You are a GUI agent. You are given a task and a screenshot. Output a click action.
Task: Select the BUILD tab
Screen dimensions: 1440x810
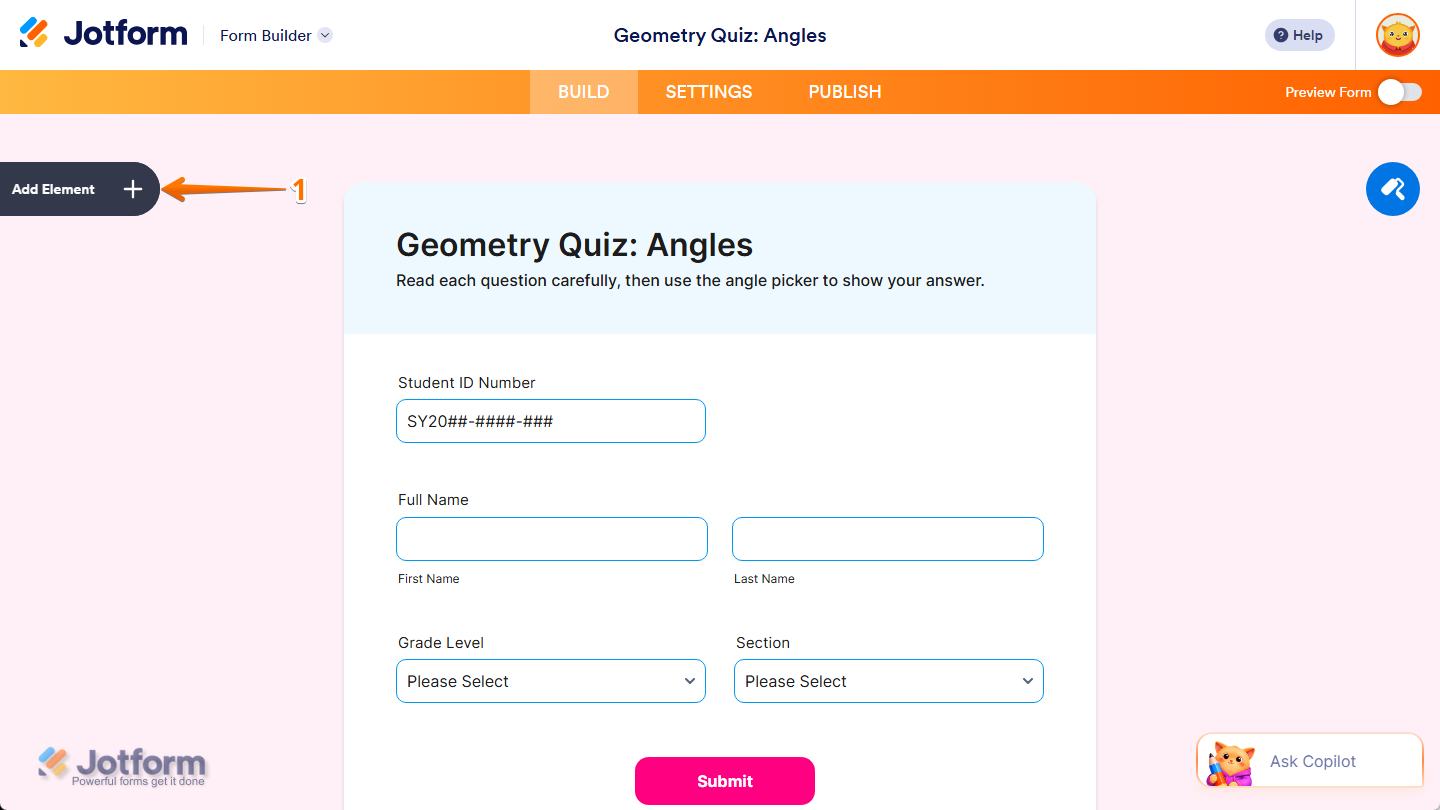(x=583, y=91)
